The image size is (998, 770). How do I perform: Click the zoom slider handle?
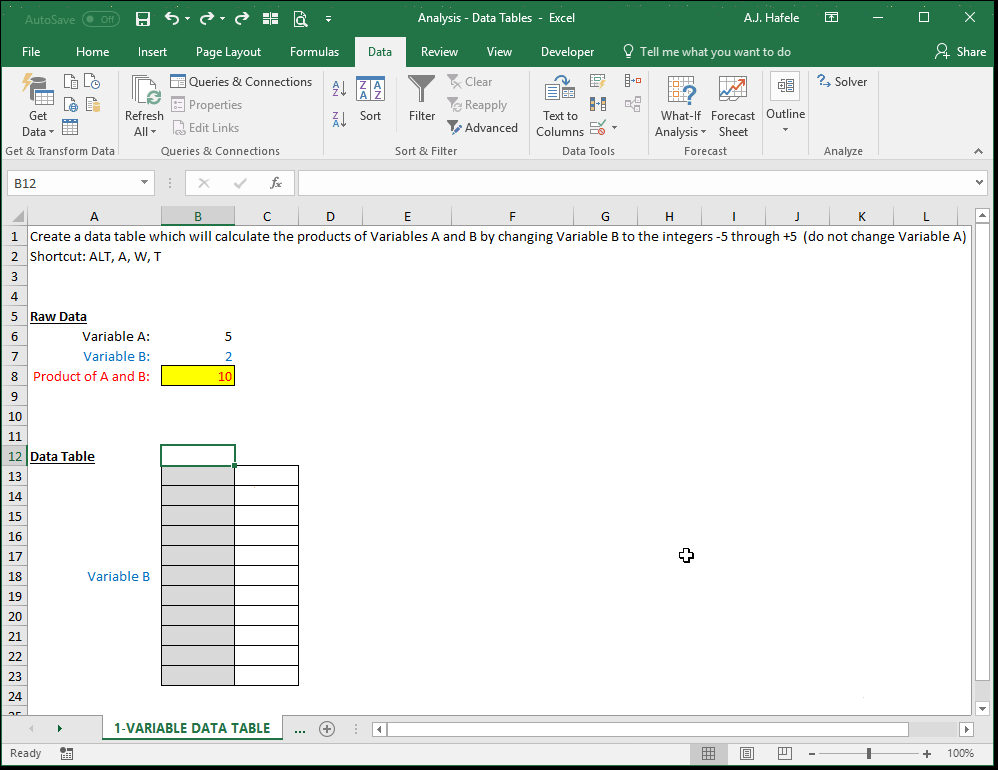(x=869, y=754)
